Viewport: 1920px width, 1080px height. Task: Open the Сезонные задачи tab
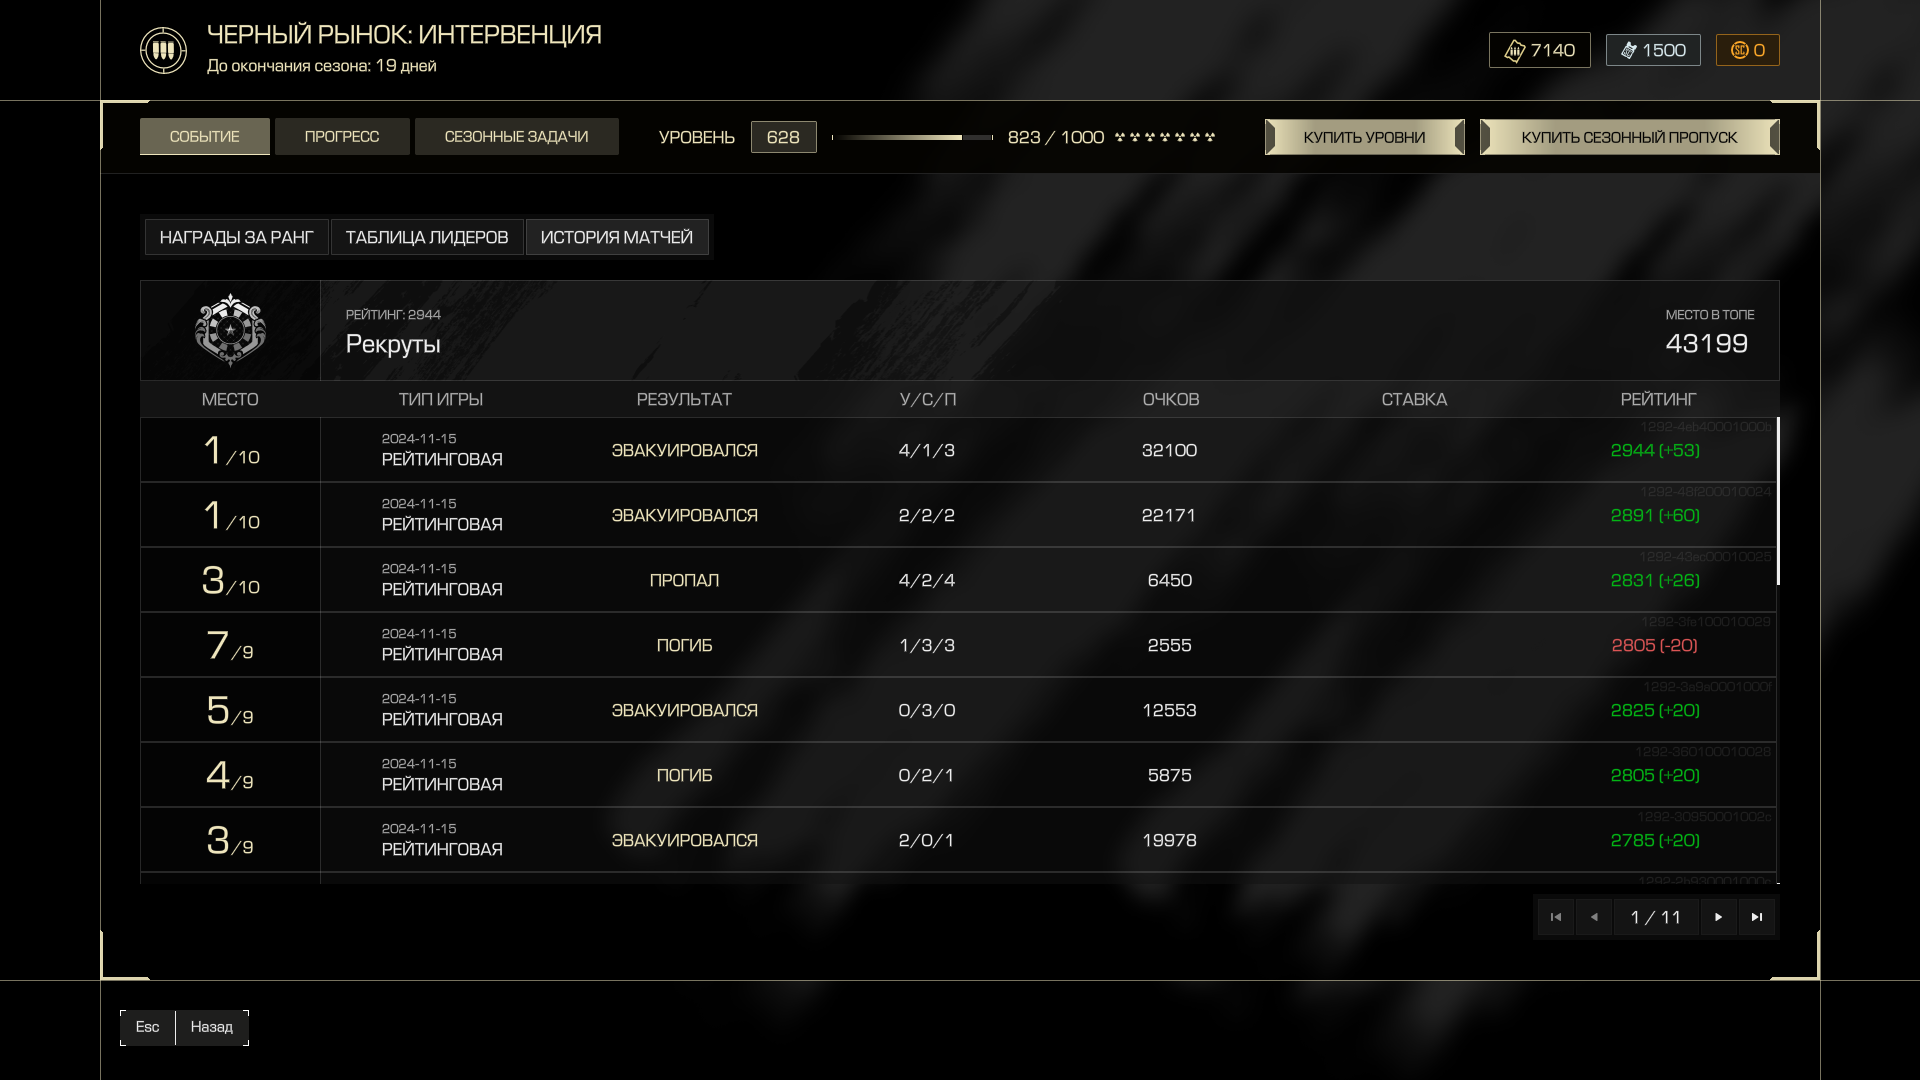click(x=516, y=137)
